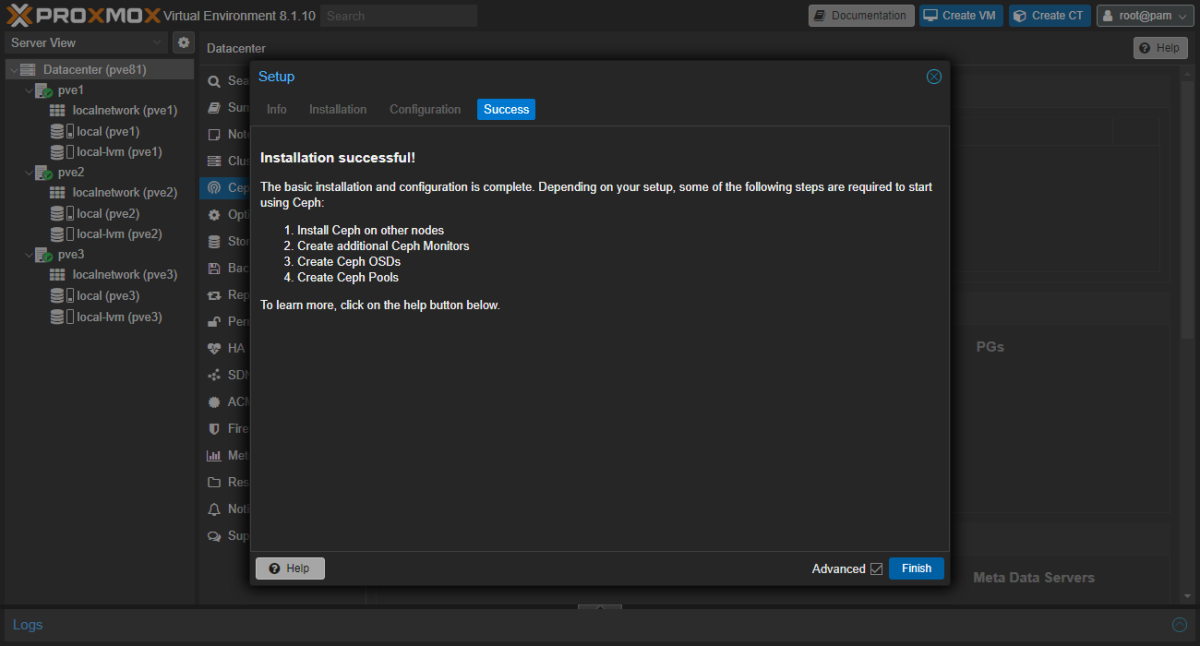Image resolution: width=1200 pixels, height=646 pixels.
Task: Open the Cluster menu icon
Action: coord(214,161)
